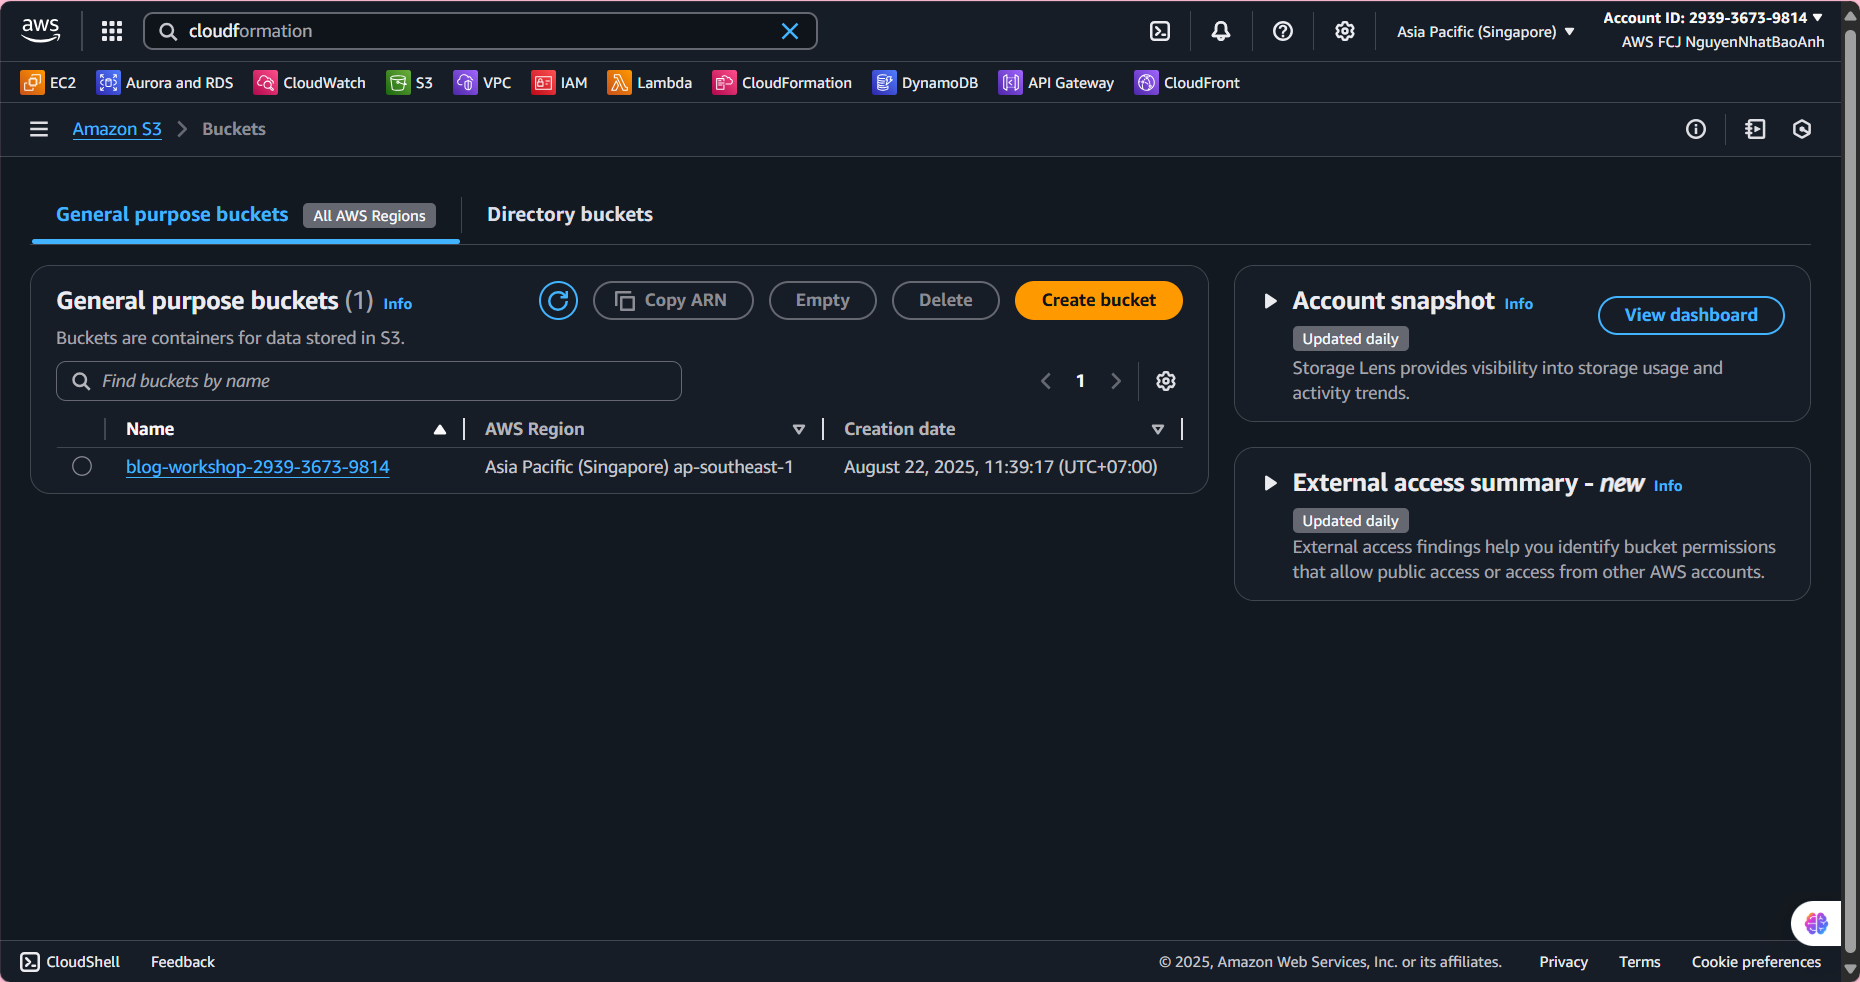Screen dimensions: 1860x982
Task: Open the notifications bell
Action: point(1221,31)
